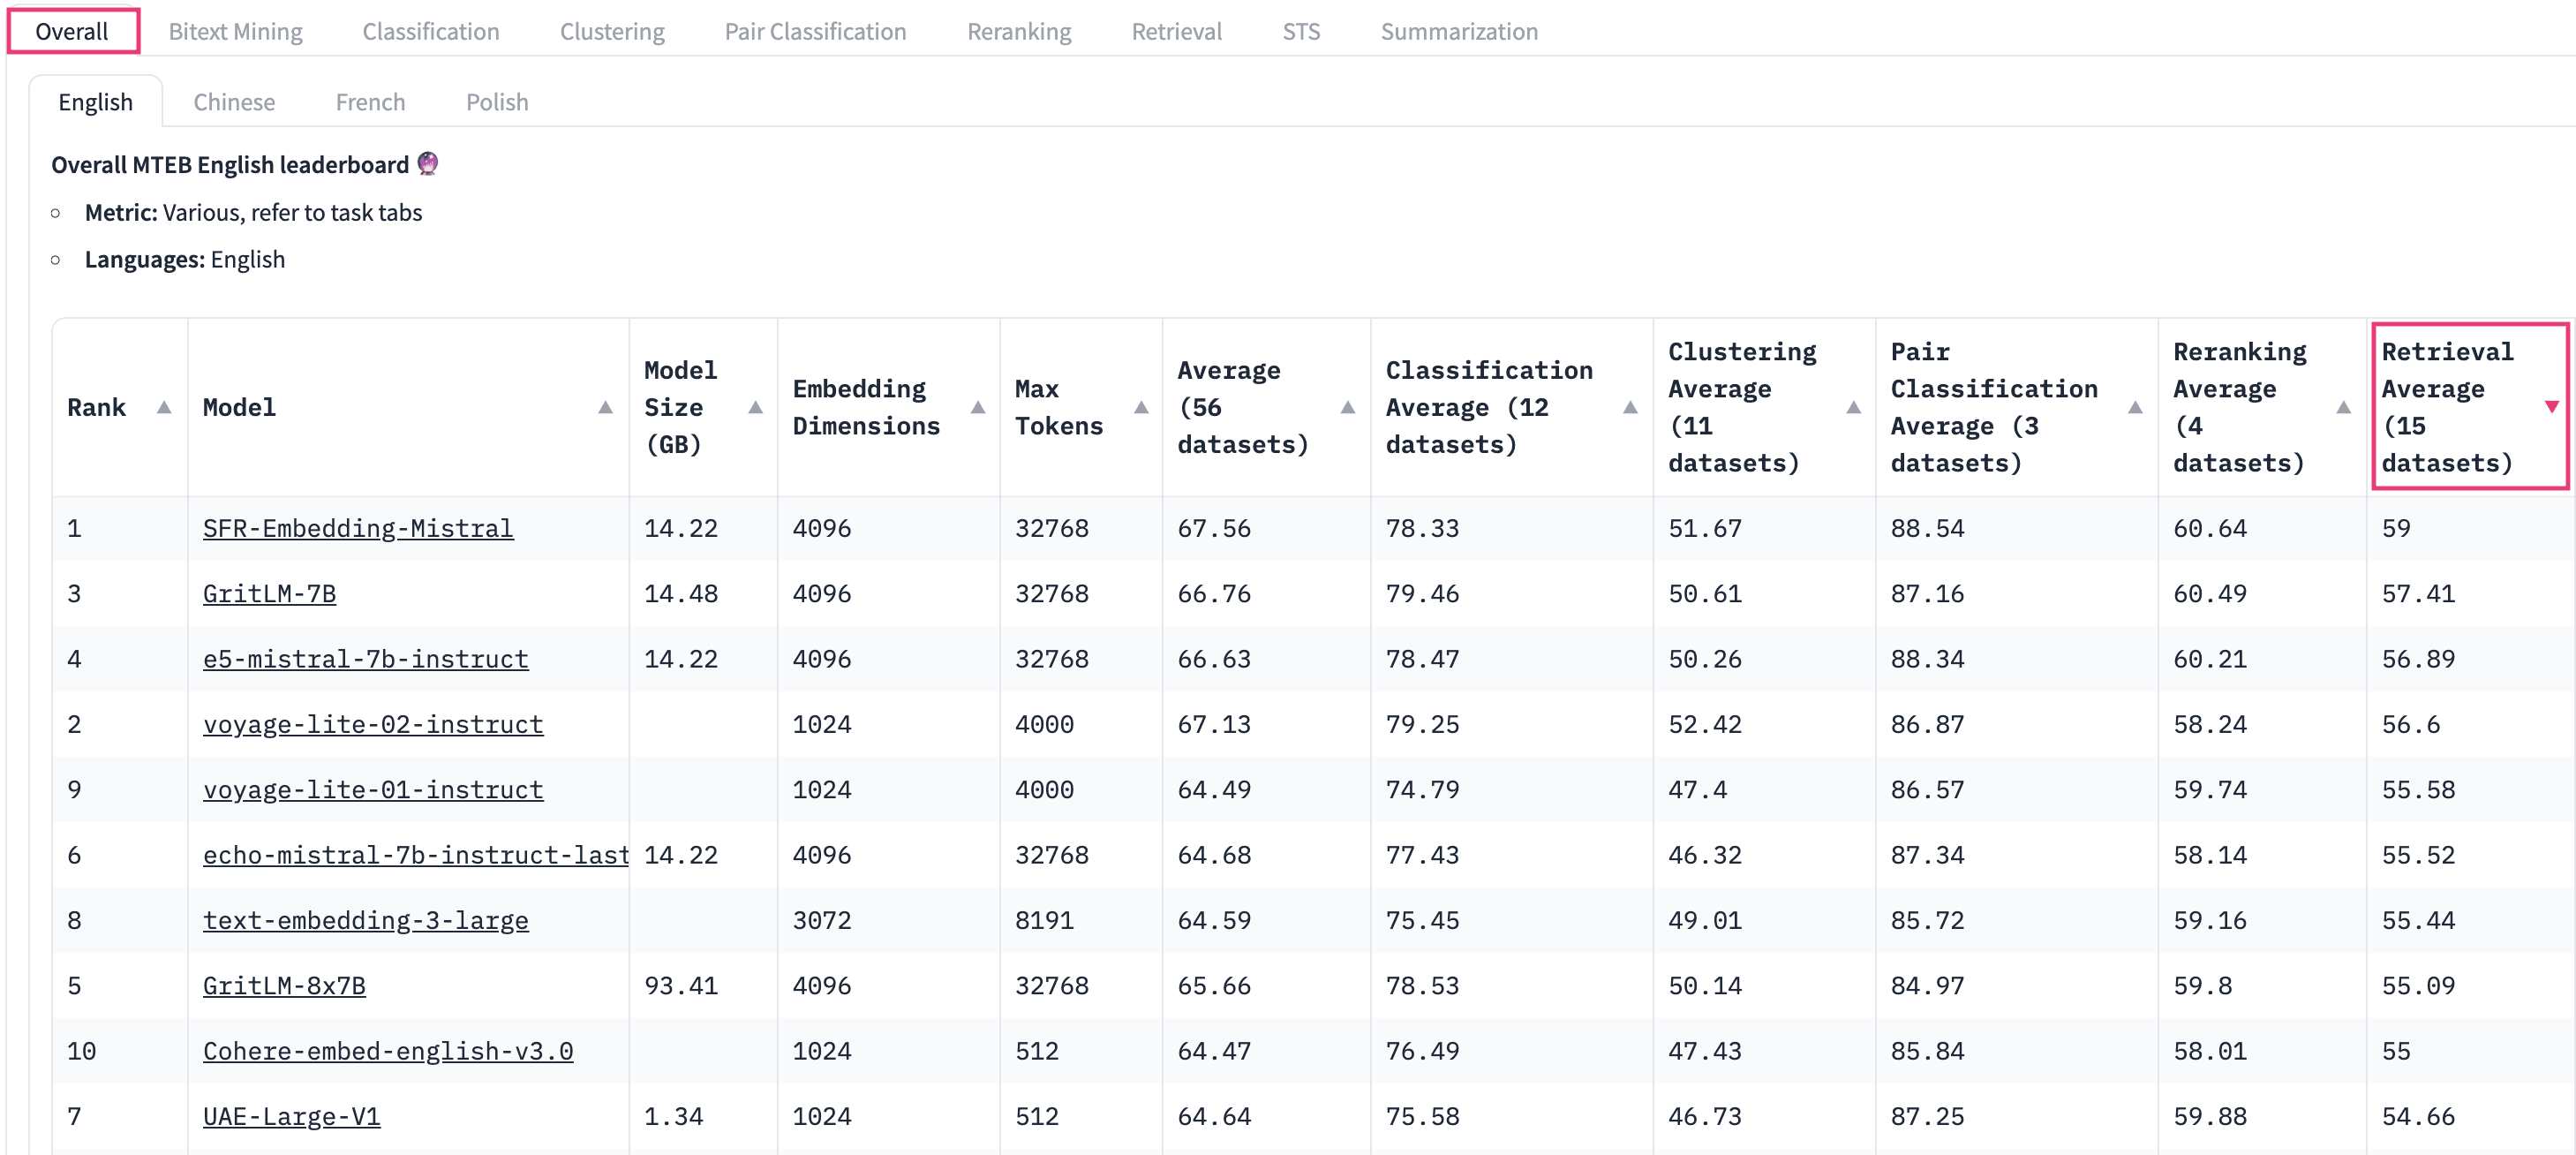Click the voyage-lite-02-instruct retrieval score 56.6

[x=2410, y=724]
